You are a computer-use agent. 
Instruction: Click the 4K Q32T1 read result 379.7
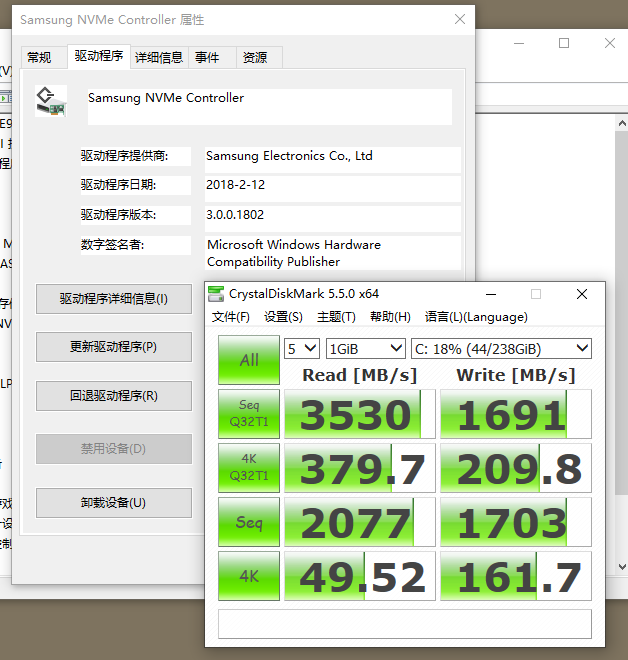pos(360,468)
